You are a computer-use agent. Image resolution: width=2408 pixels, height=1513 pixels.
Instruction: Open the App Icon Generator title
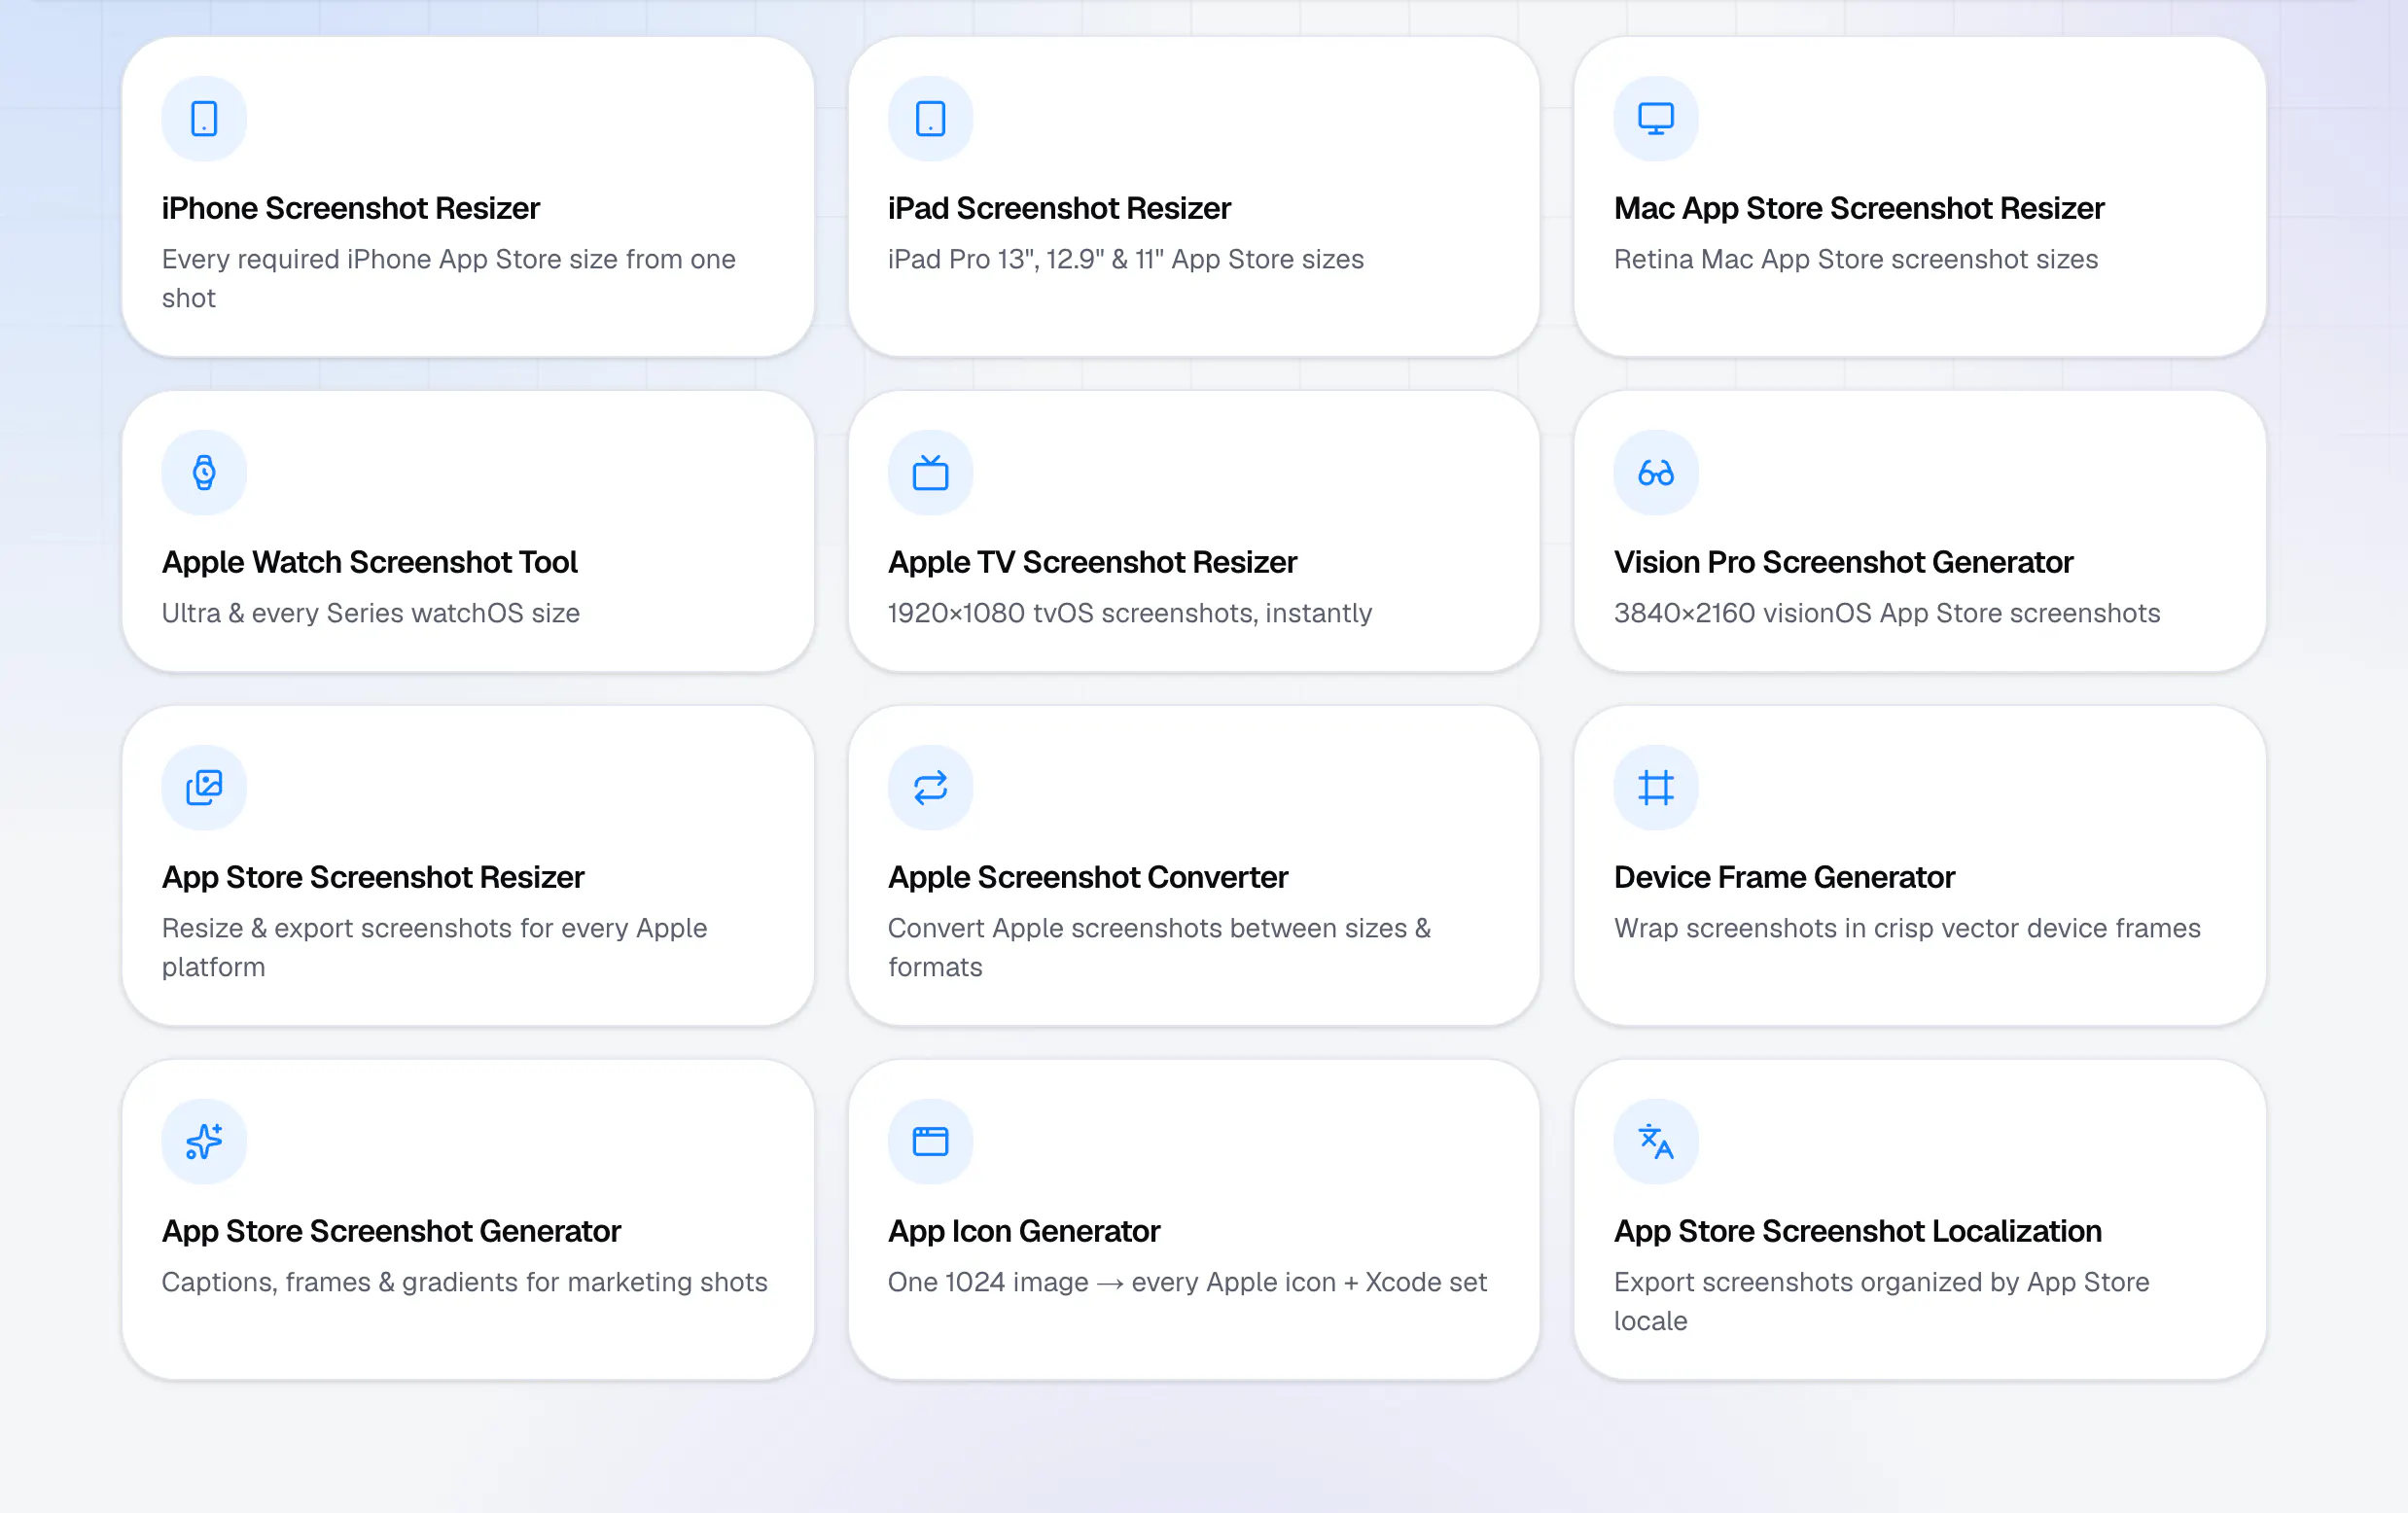pos(1024,1231)
